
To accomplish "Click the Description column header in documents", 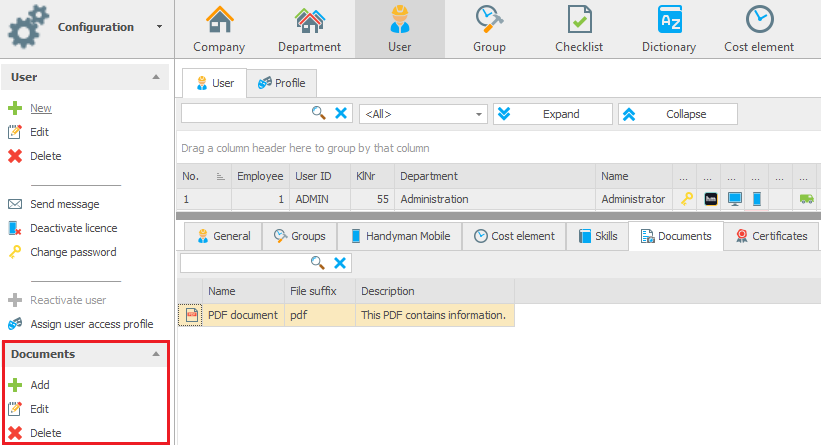I will [435, 291].
